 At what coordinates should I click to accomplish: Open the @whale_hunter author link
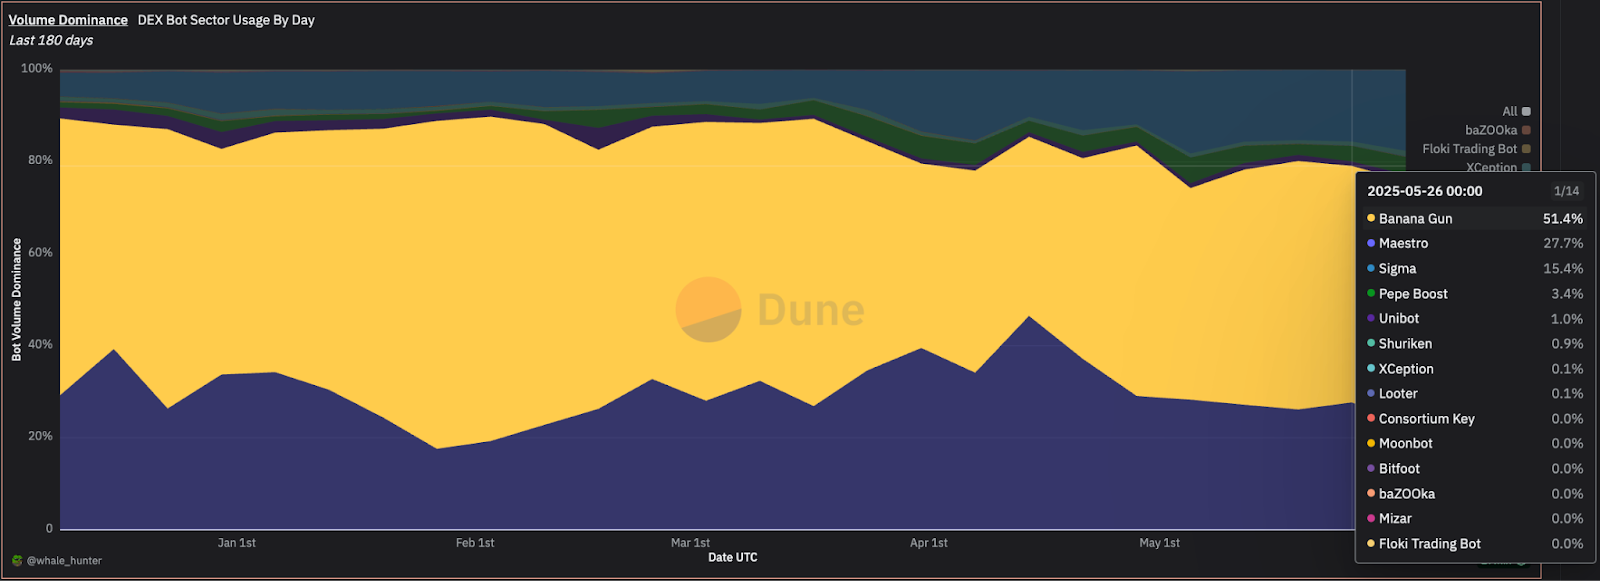coord(64,560)
